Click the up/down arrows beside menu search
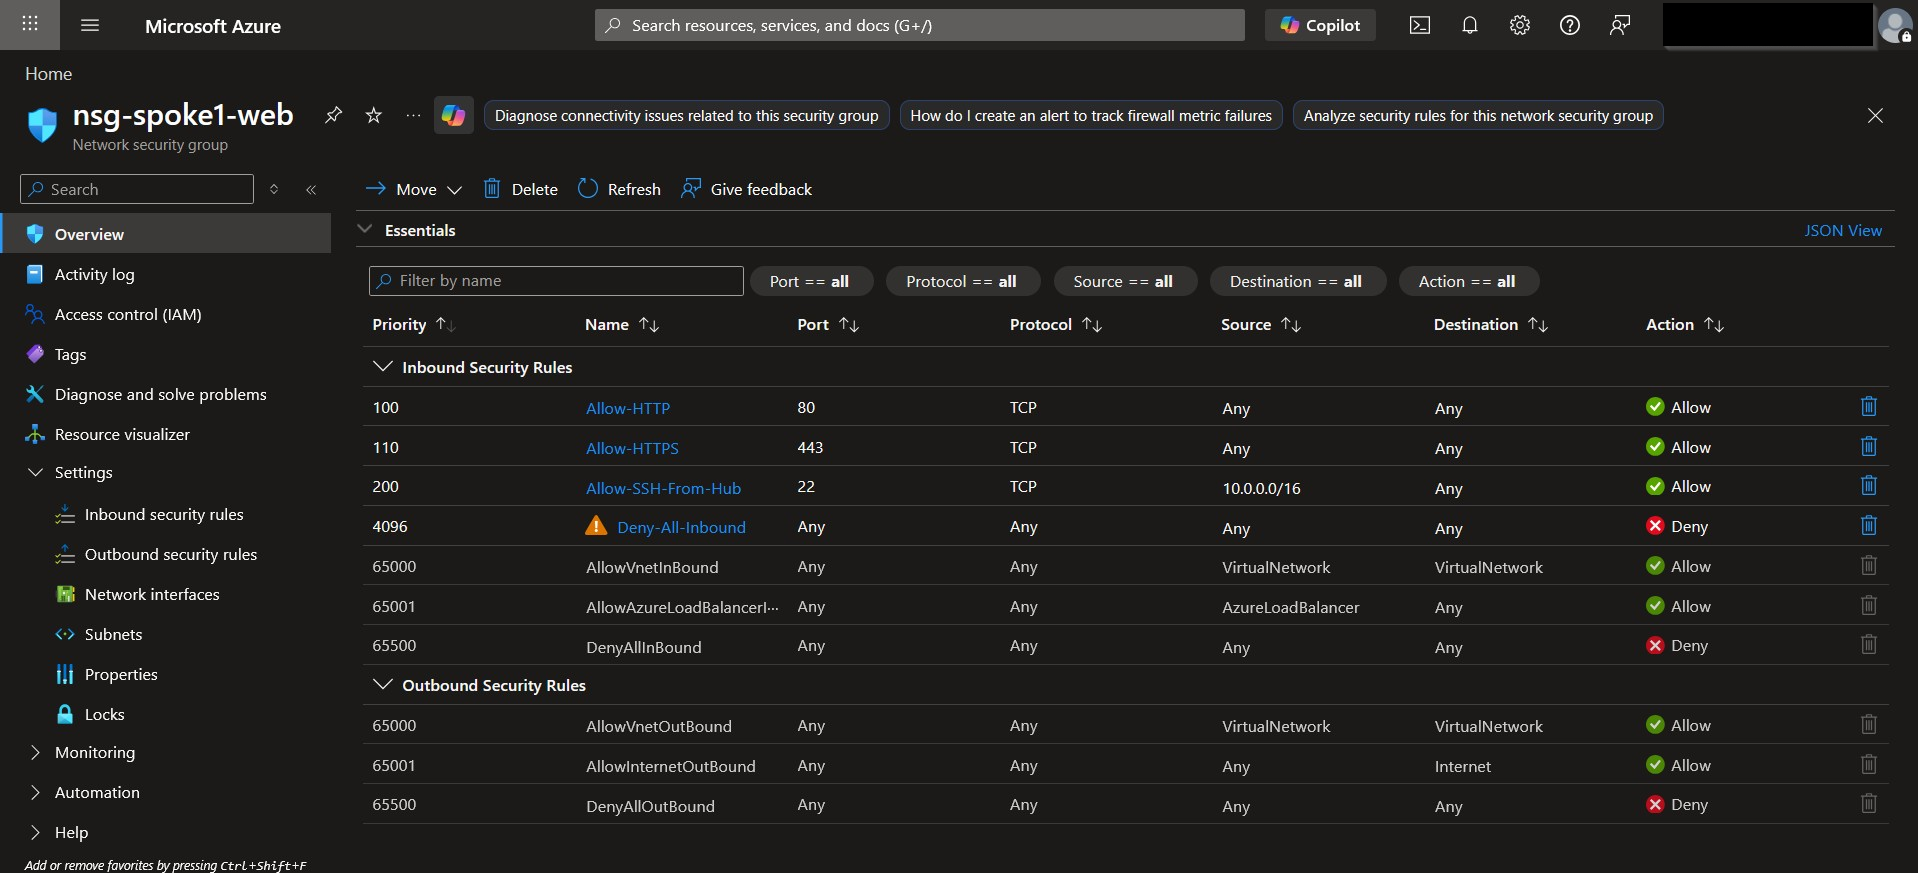This screenshot has height=873, width=1918. 274,189
